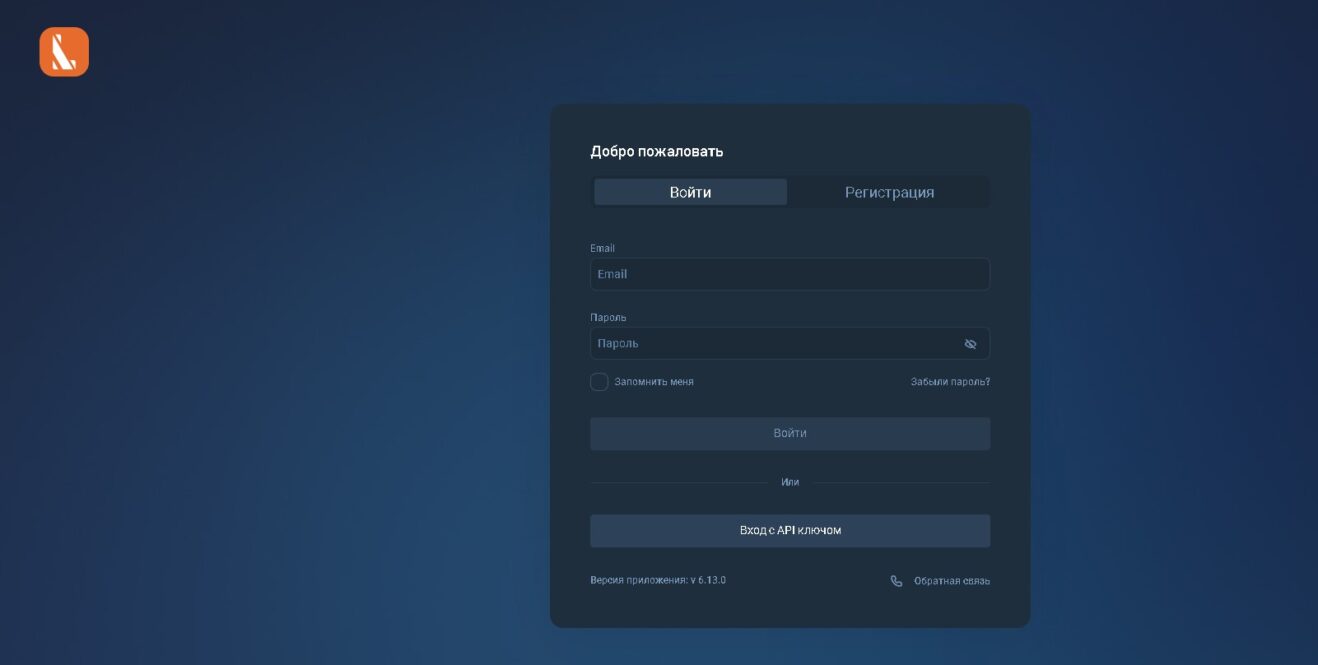Focus the Email input field

[x=790, y=274]
